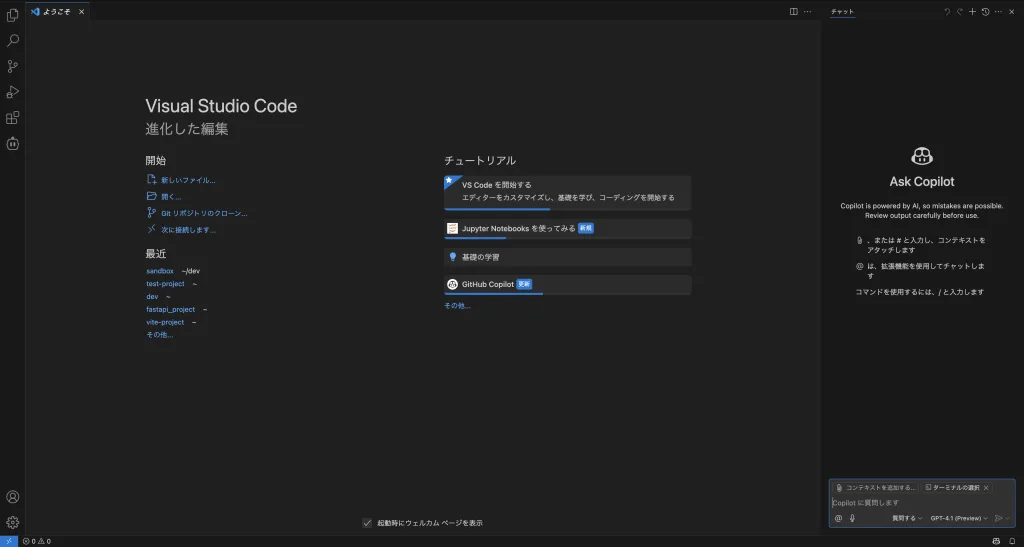
Task: Show chat history
Action: [x=985, y=12]
